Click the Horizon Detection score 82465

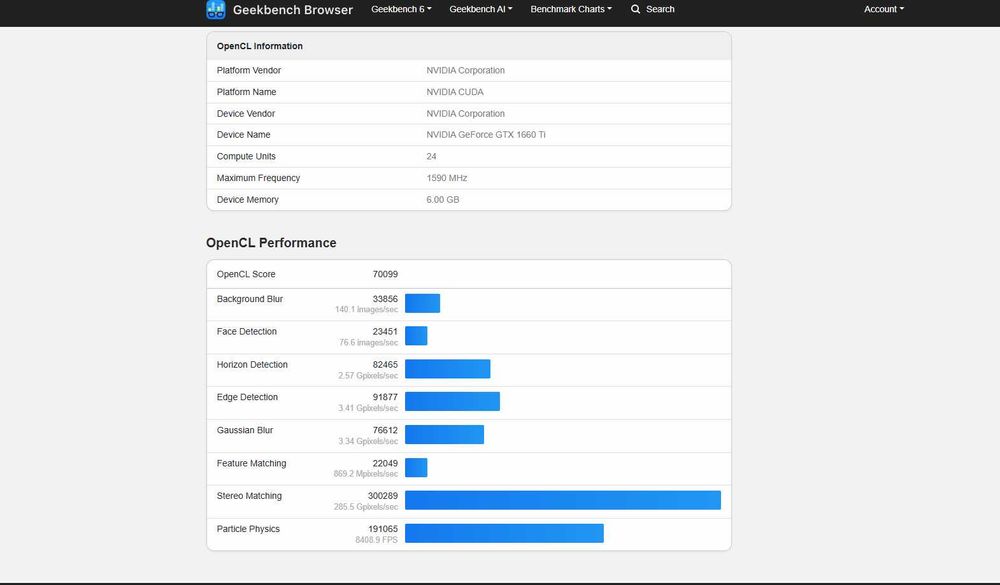tap(385, 365)
